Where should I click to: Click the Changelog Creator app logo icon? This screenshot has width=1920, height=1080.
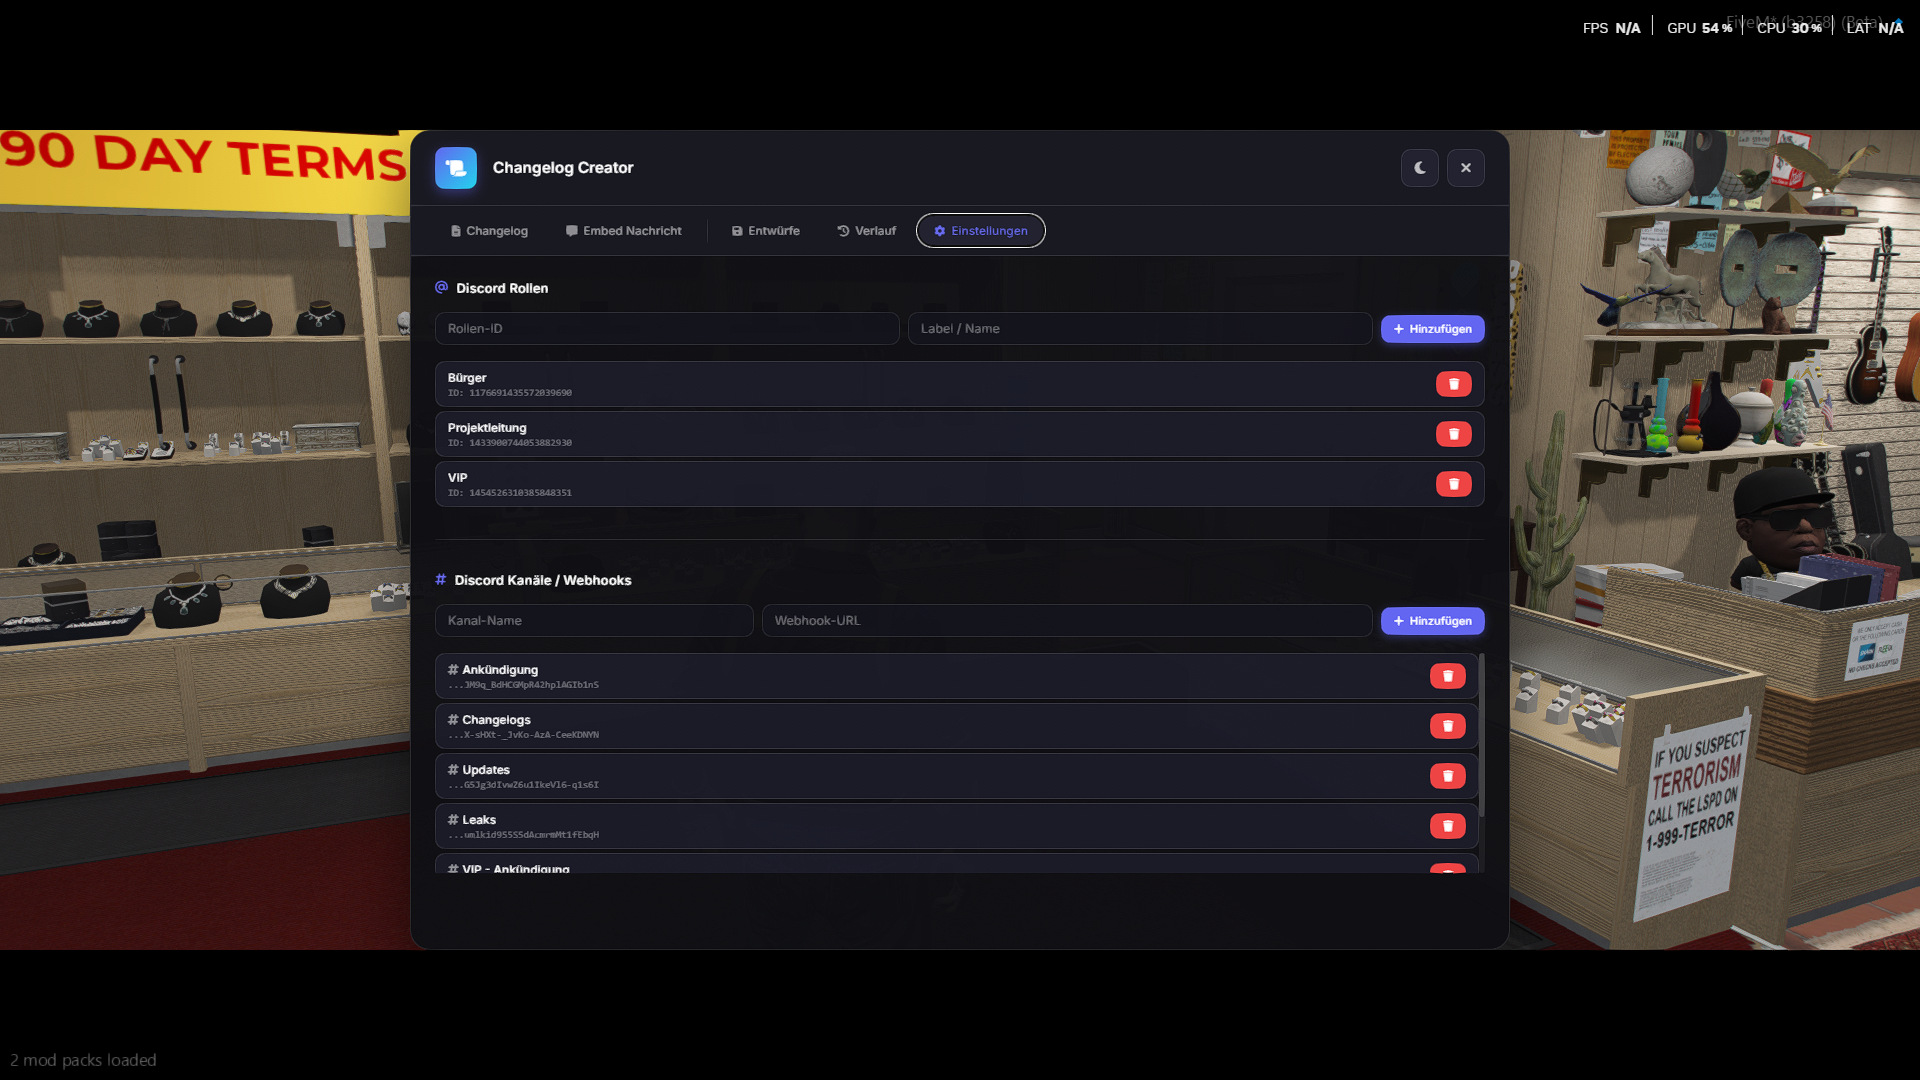coord(456,168)
